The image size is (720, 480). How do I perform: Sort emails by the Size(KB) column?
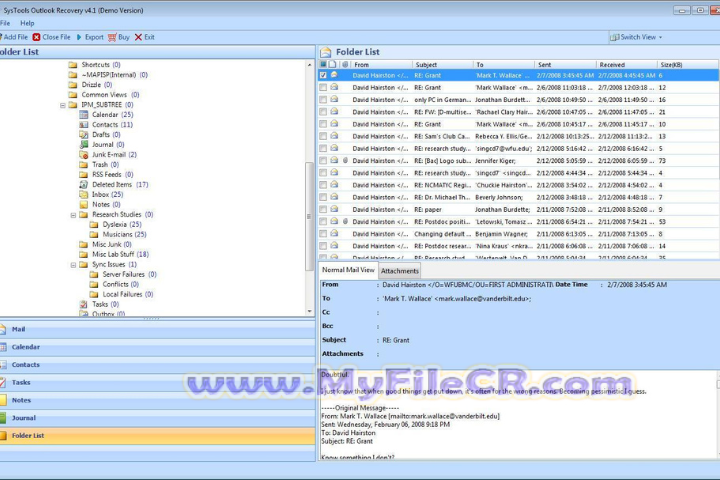(x=687, y=65)
